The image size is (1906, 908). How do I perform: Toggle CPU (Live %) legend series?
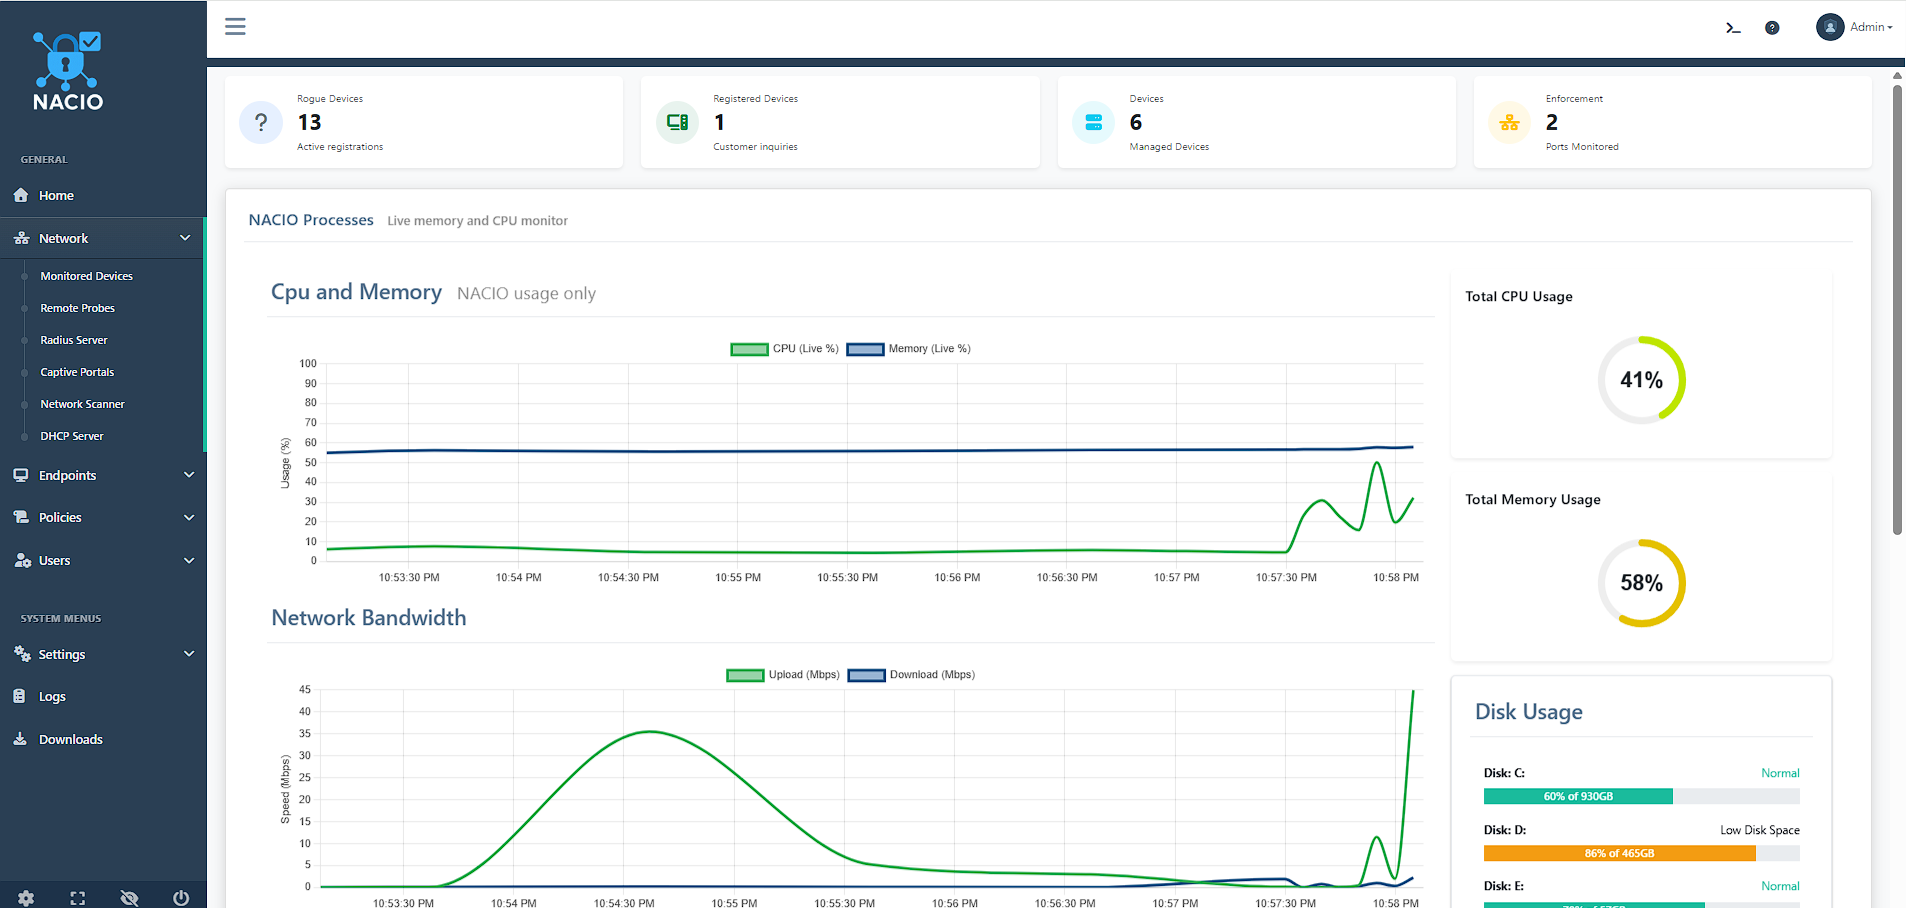point(785,349)
